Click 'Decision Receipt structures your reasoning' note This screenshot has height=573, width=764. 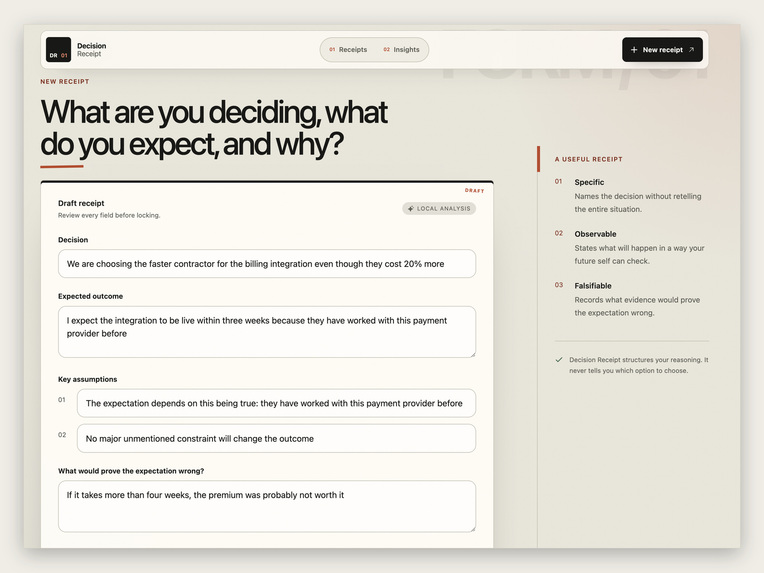(x=639, y=365)
